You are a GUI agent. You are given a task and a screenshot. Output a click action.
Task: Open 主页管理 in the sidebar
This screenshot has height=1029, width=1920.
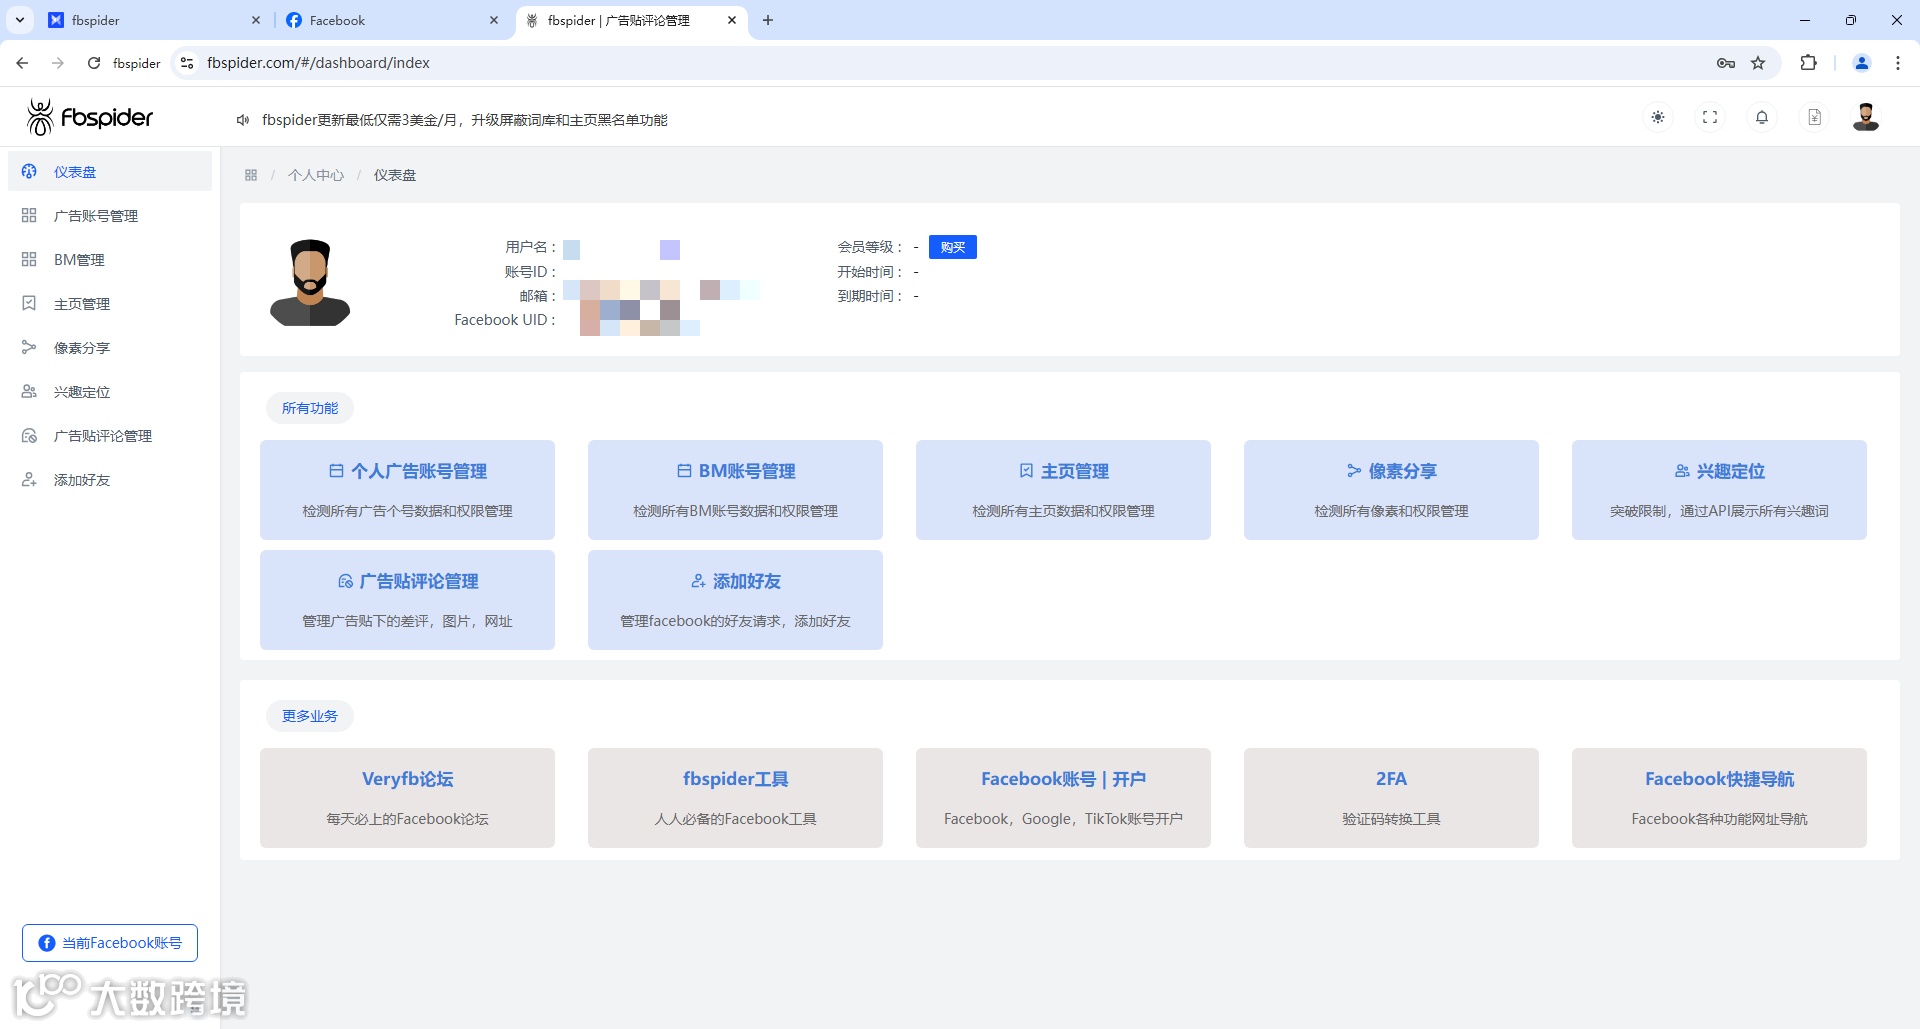pyautogui.click(x=110, y=304)
